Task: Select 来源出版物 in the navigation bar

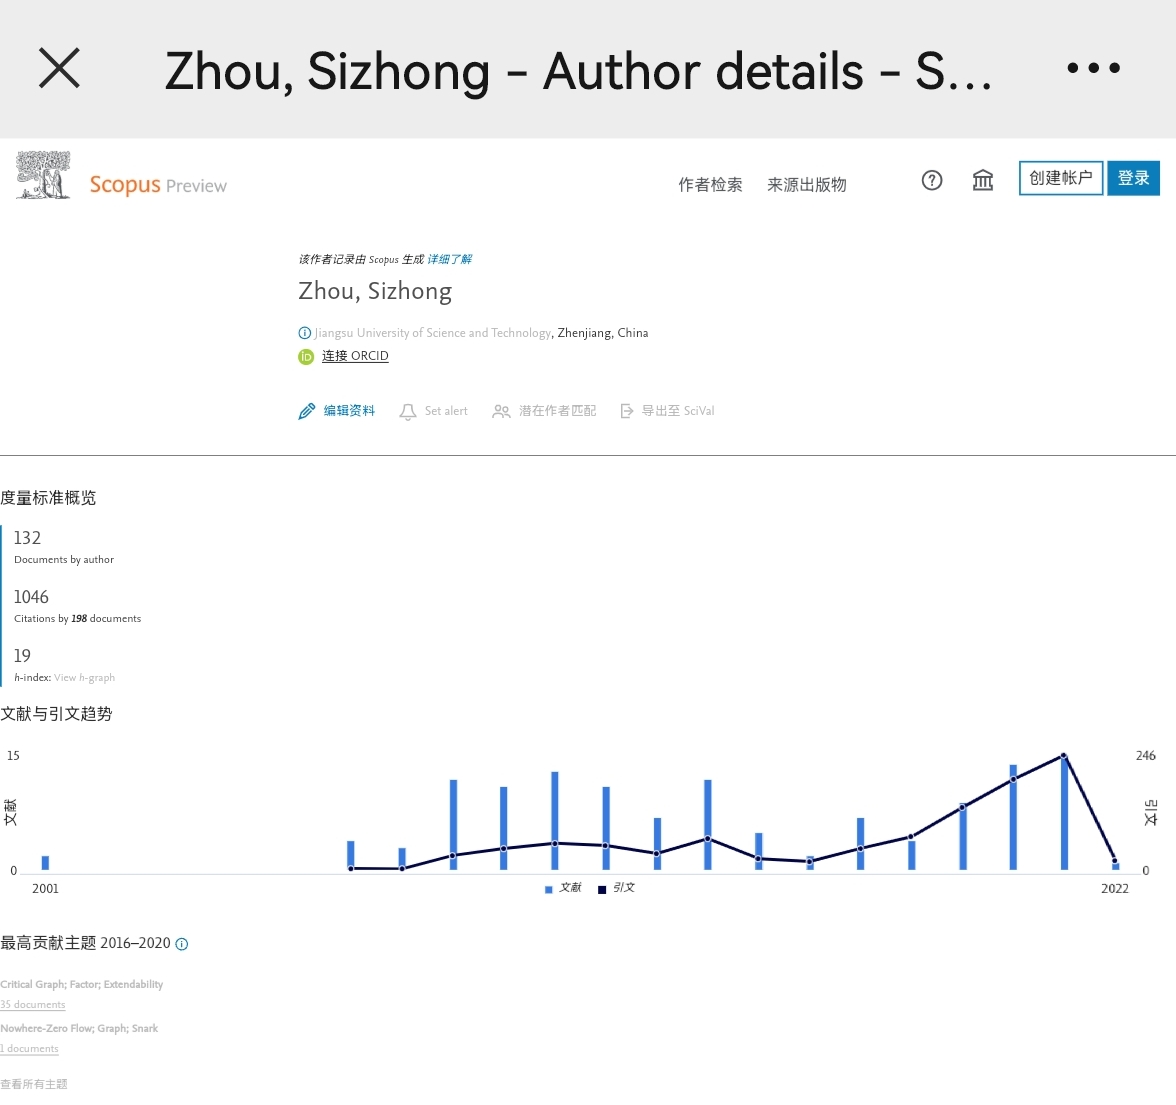Action: (x=806, y=185)
